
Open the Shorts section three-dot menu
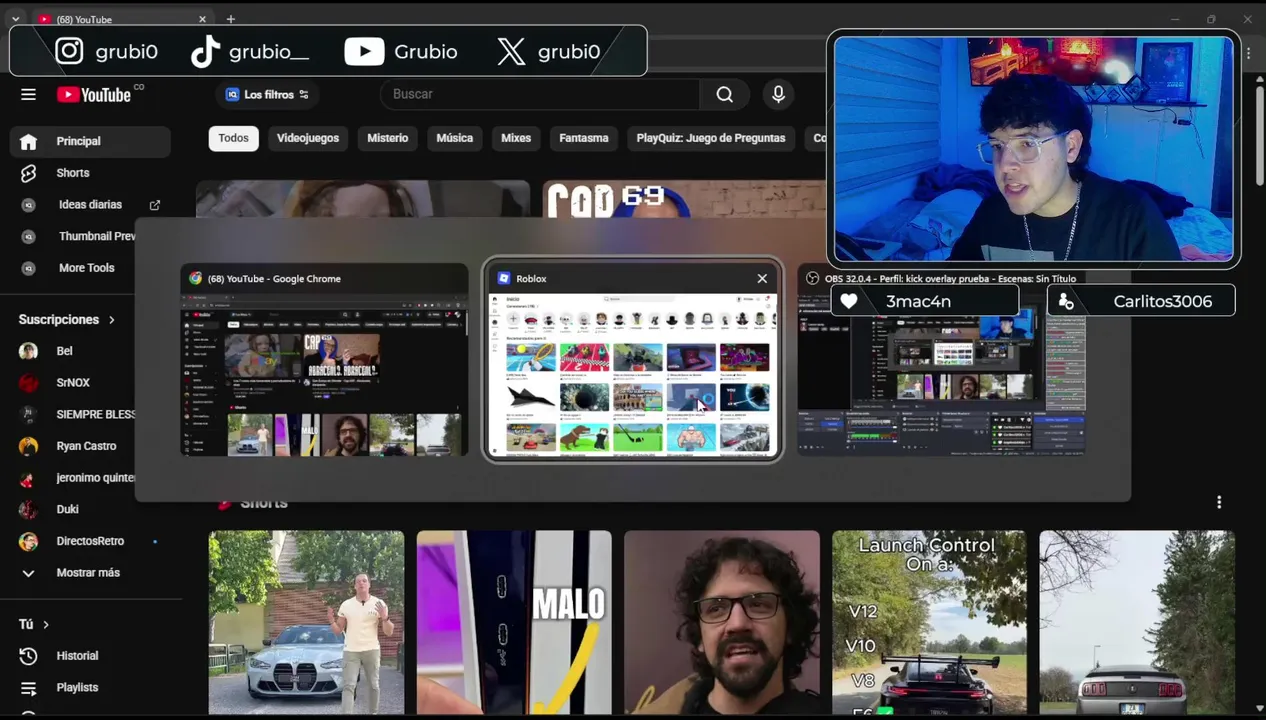[1219, 502]
